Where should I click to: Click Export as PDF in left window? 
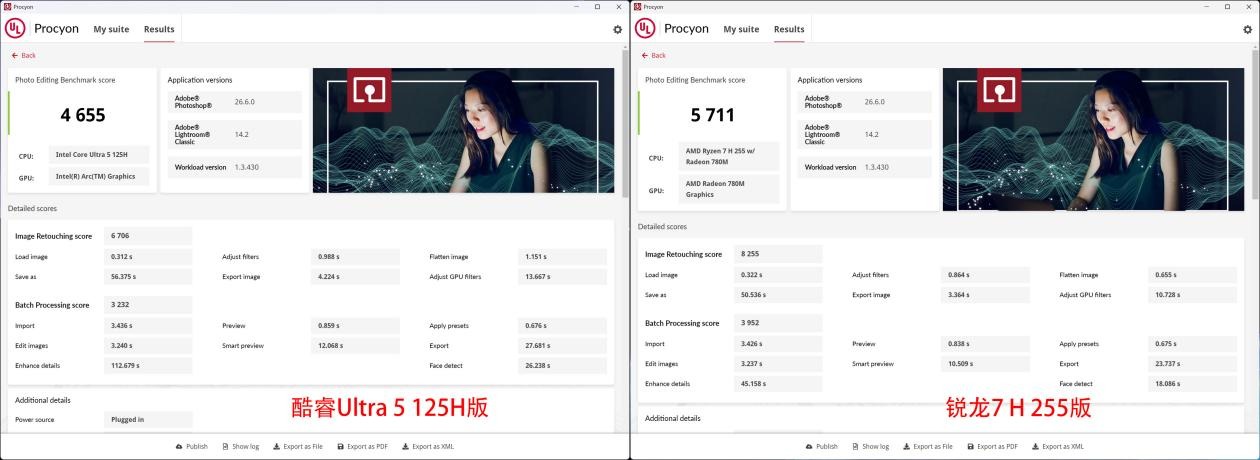click(x=363, y=446)
